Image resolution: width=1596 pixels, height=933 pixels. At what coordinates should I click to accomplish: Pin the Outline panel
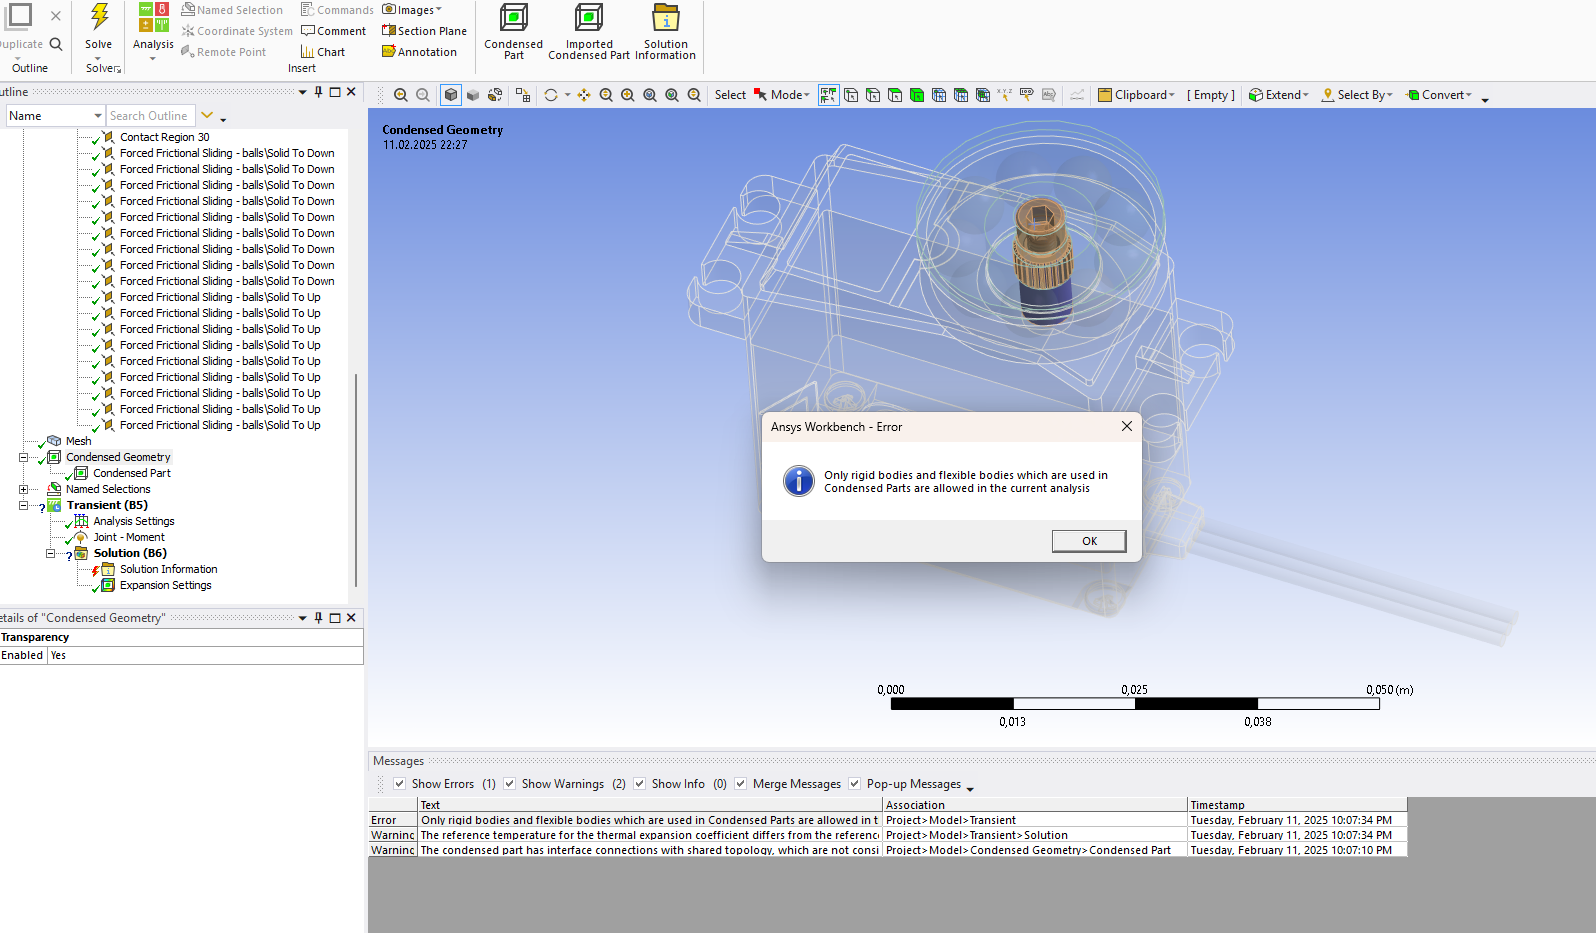[x=319, y=92]
